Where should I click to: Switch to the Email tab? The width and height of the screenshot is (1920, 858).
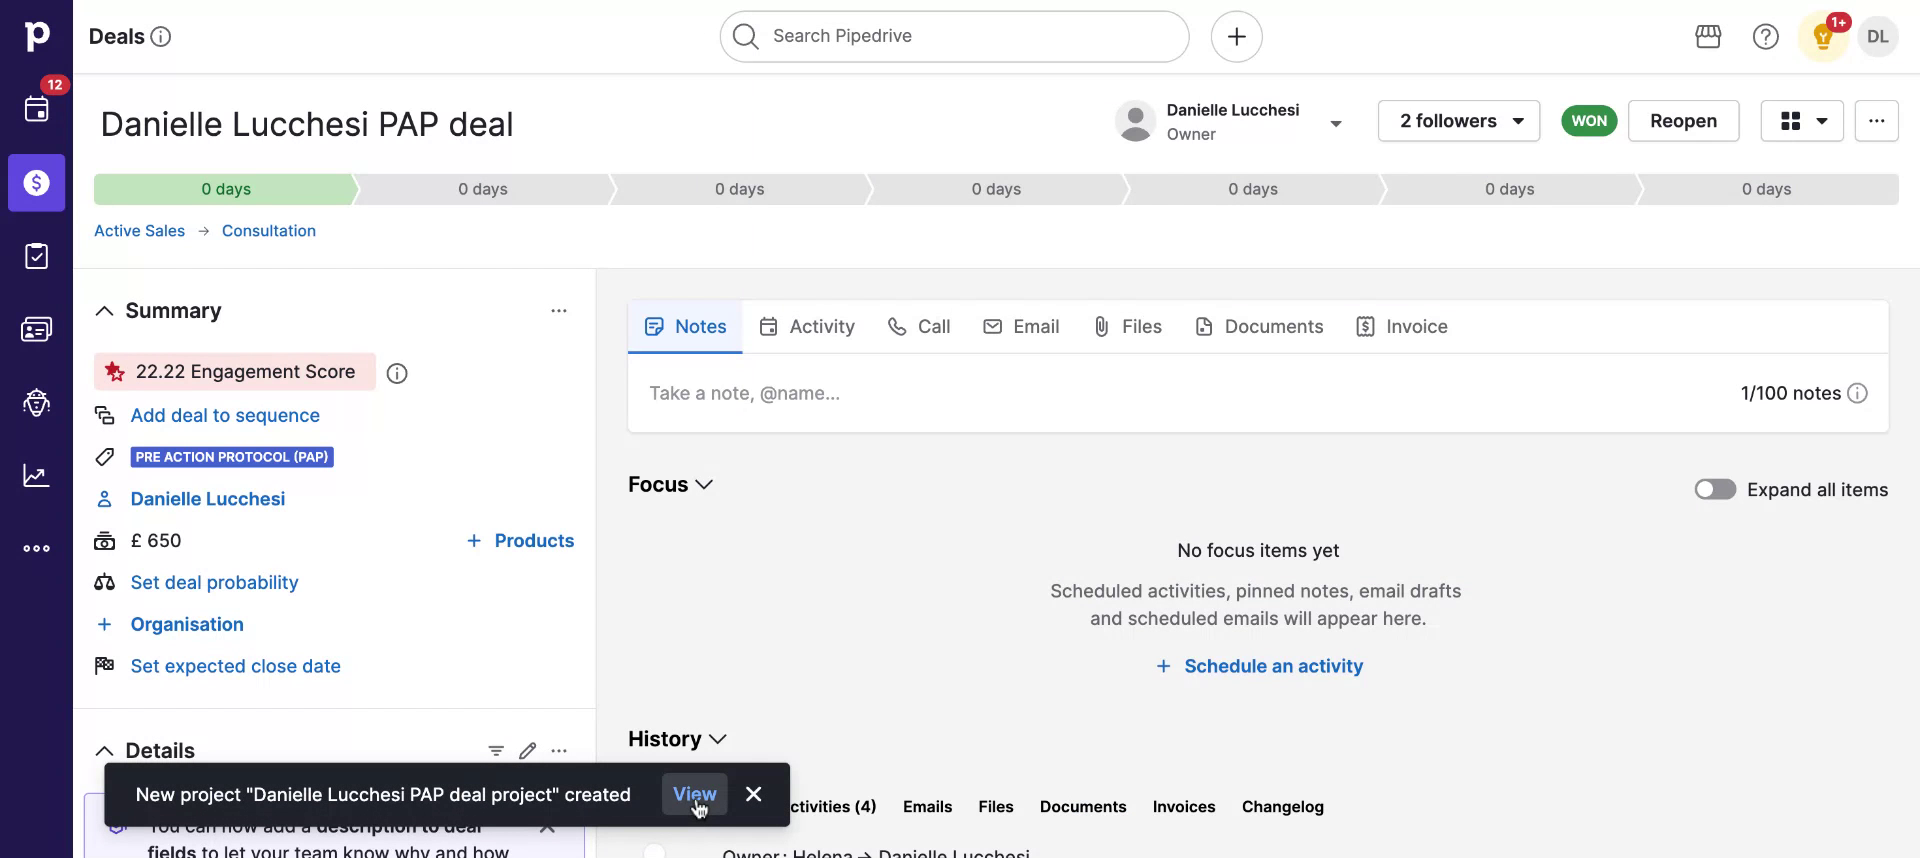pos(1021,327)
